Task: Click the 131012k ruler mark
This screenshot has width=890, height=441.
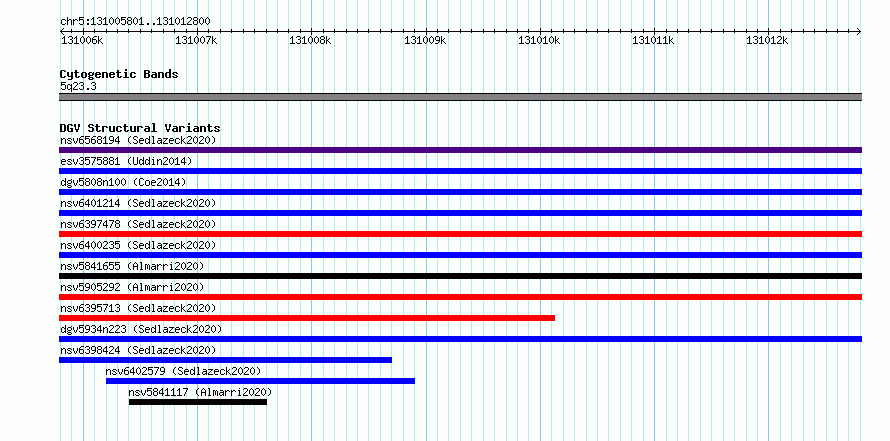Action: (x=767, y=40)
